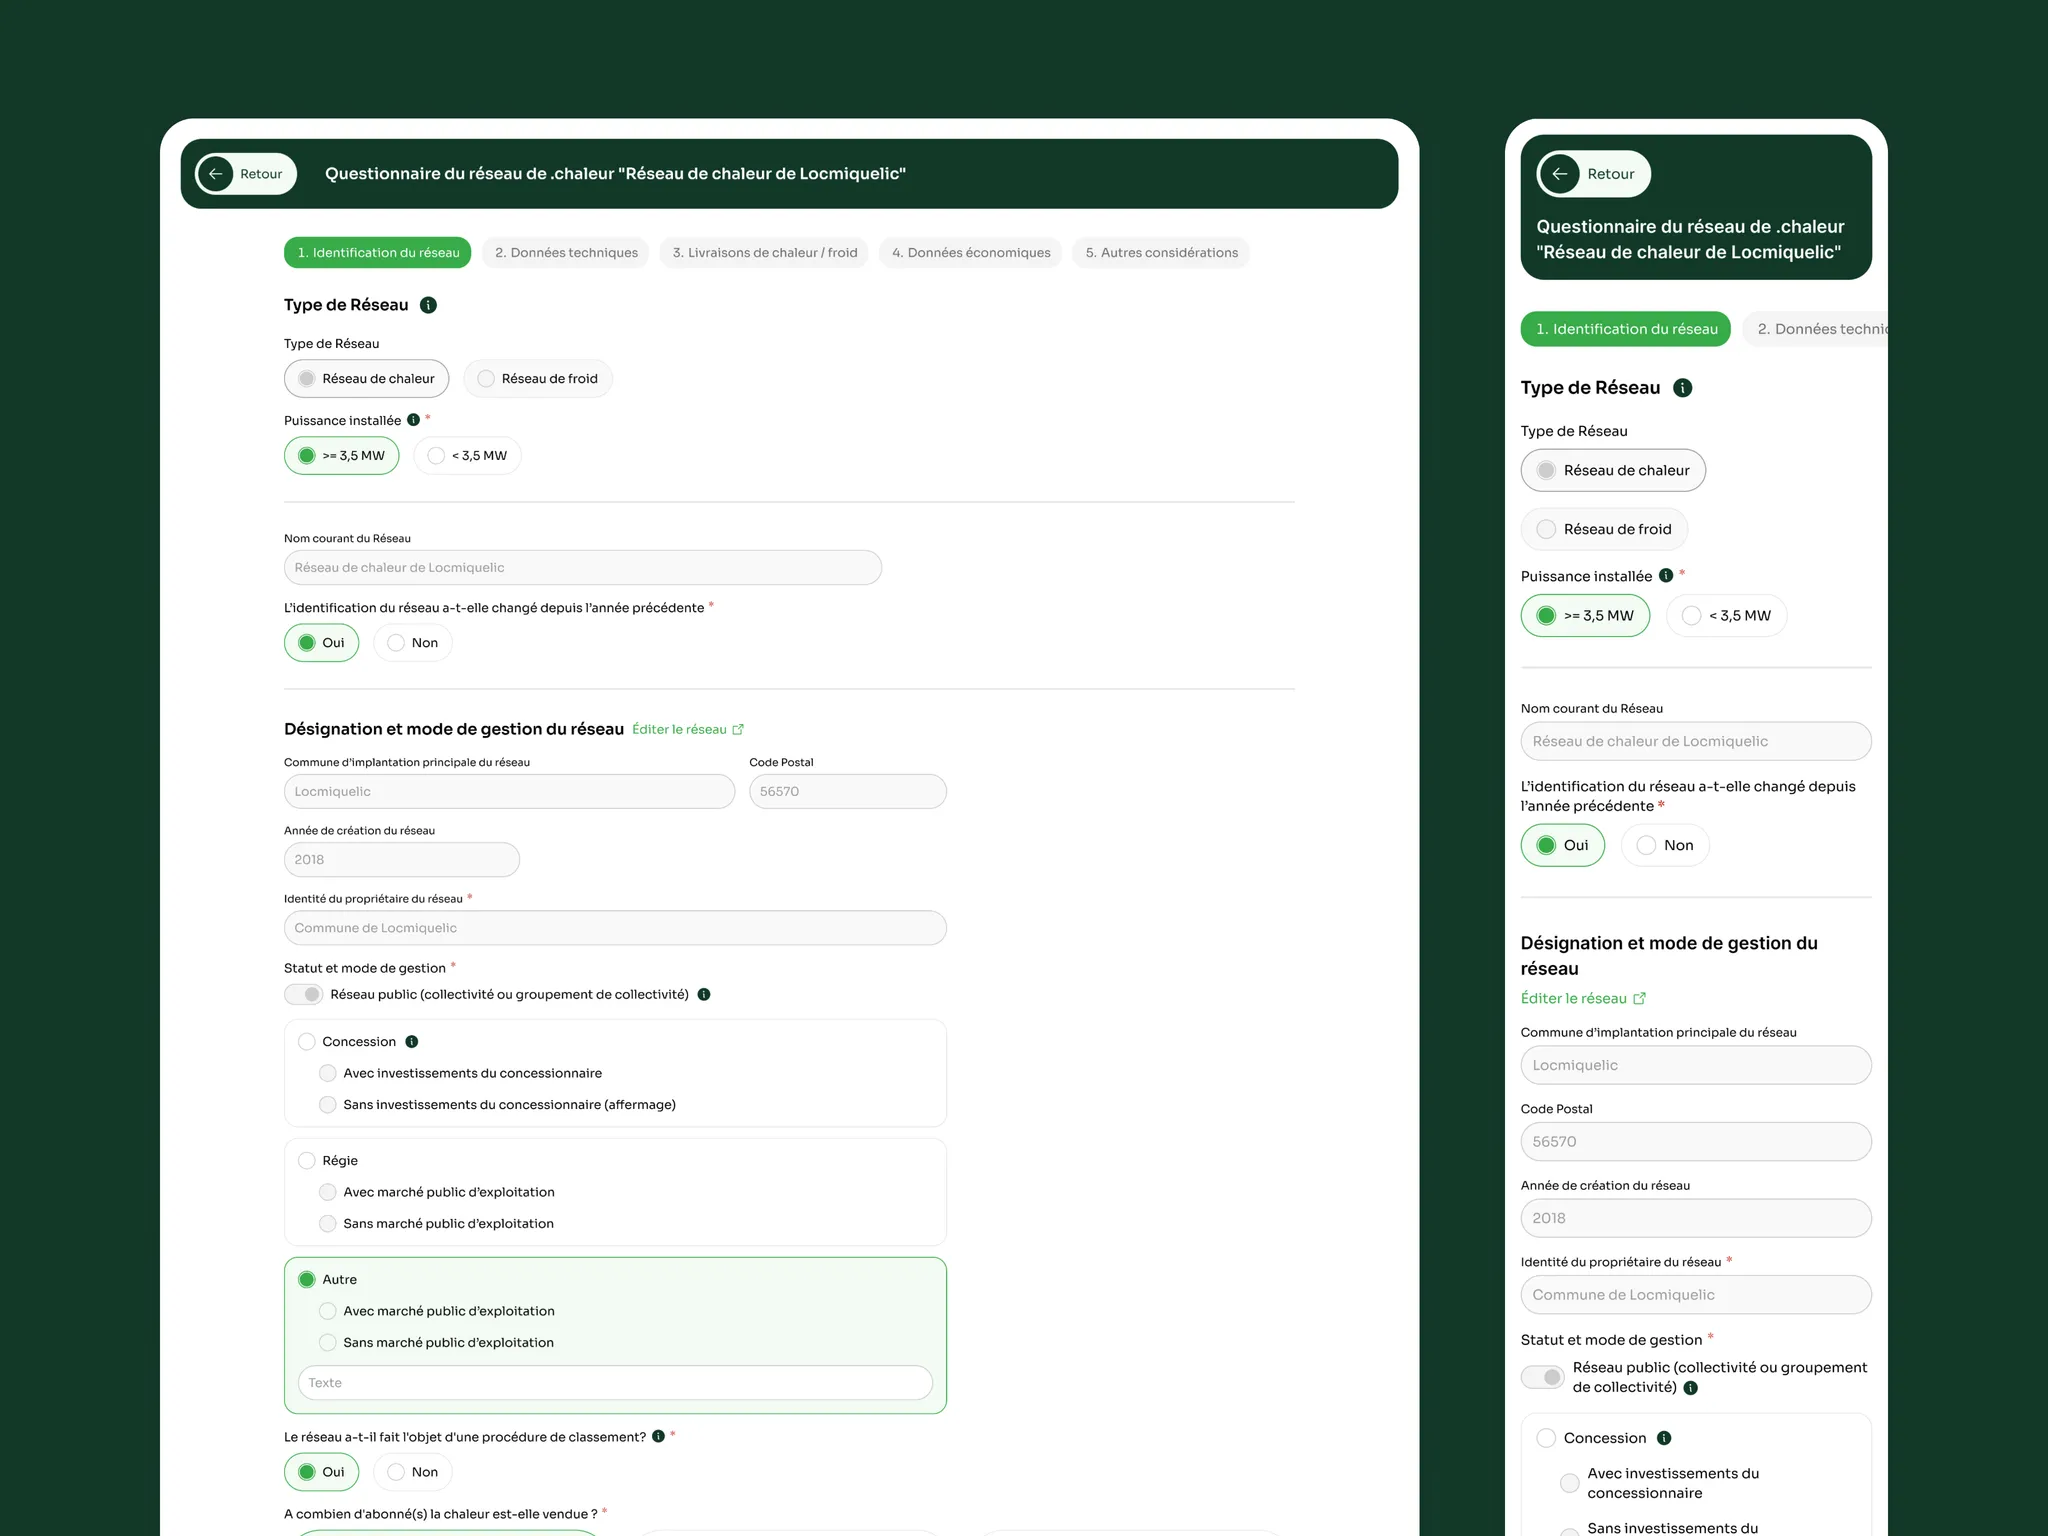2048x1536 pixels.
Task: Choose Sans investissements du concessionnaire (affermage) desktop
Action: [x=328, y=1105]
